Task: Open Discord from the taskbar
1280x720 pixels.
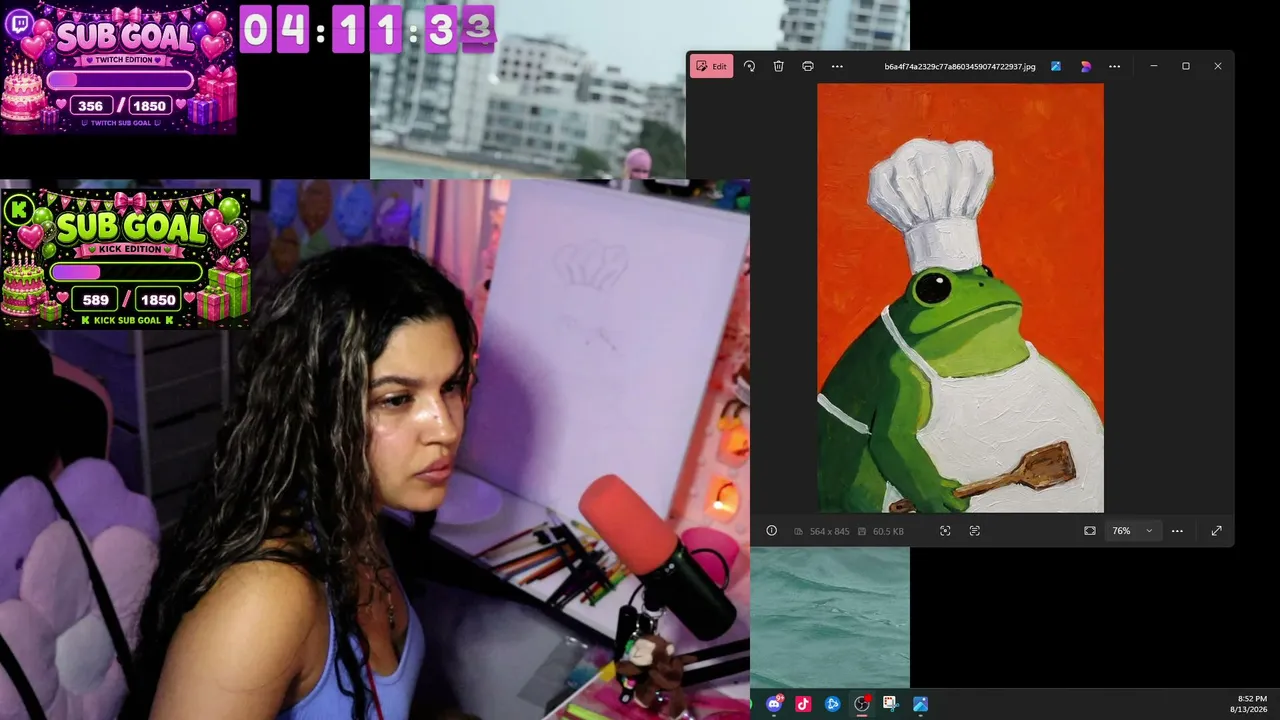Action: [x=774, y=704]
